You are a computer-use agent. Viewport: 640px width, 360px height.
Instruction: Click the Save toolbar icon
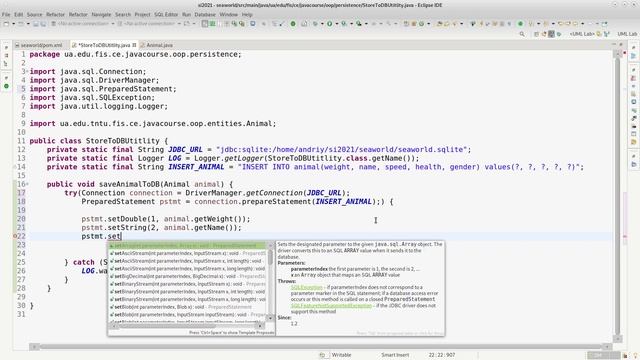tap(36, 24)
